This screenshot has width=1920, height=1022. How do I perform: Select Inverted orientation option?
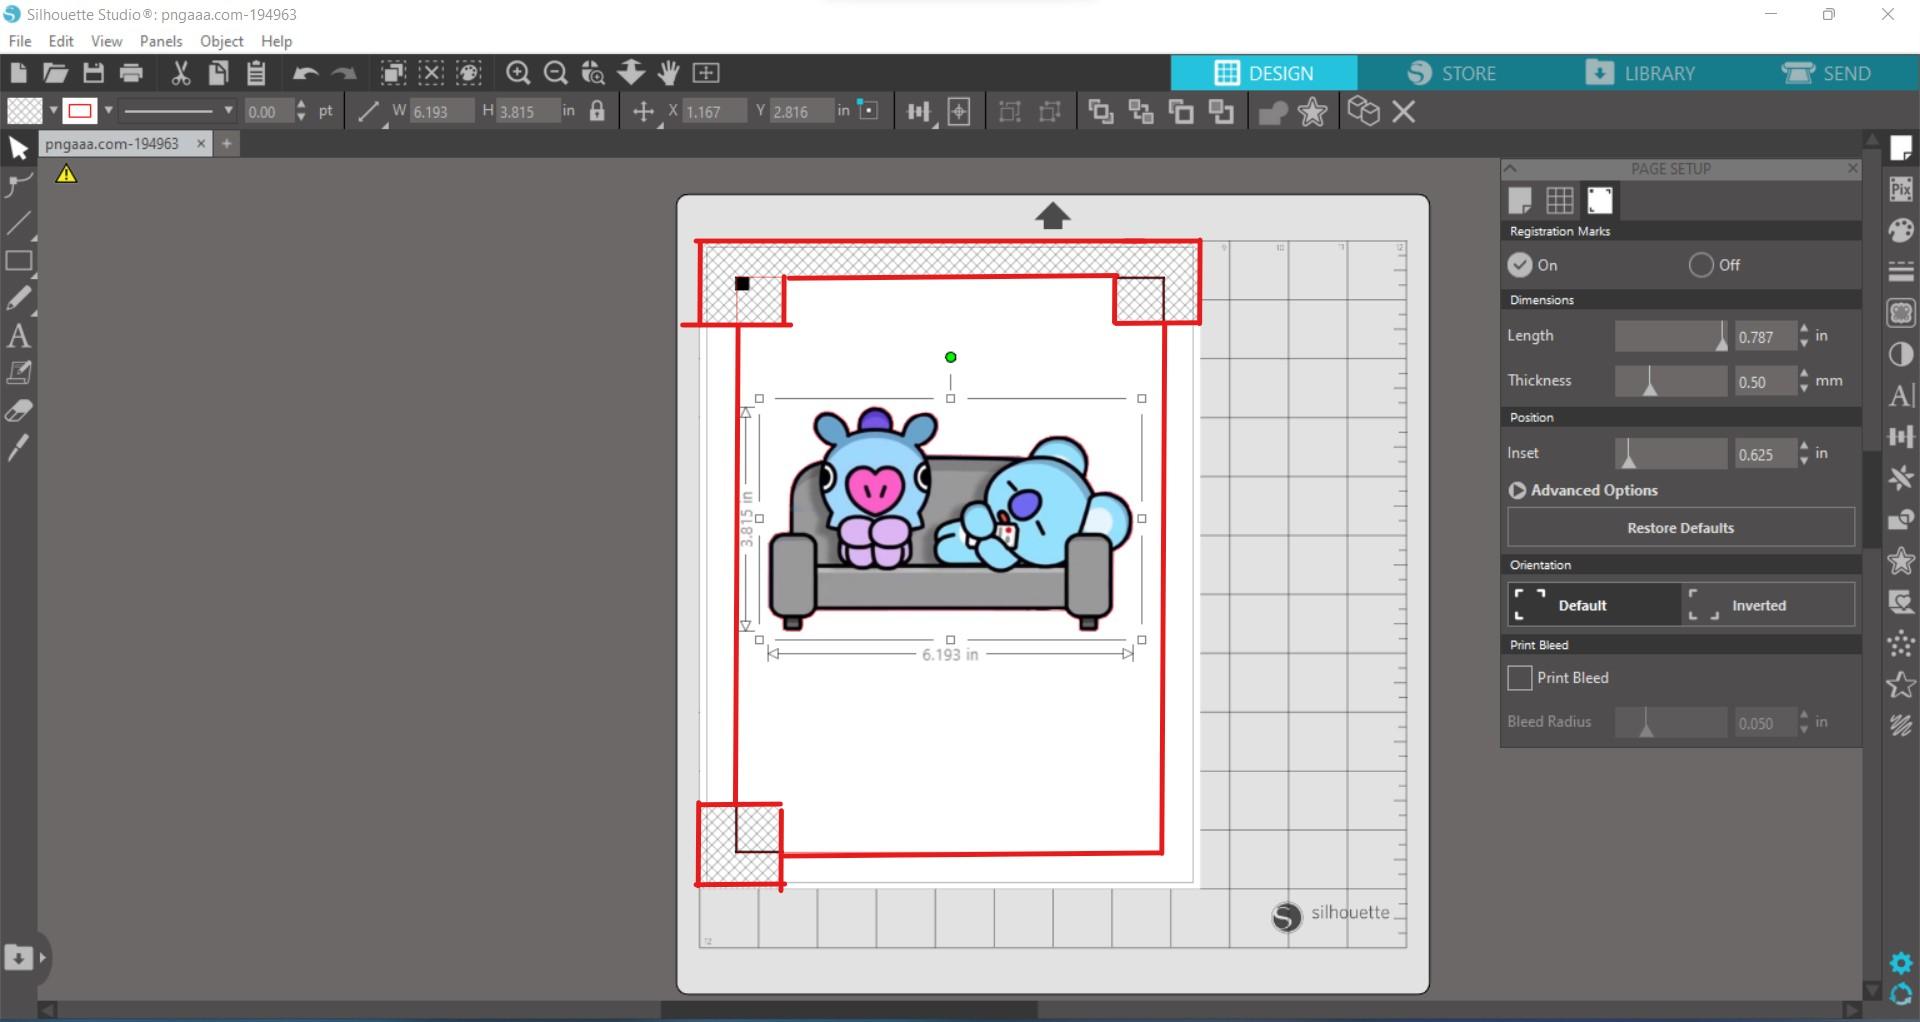point(1768,605)
